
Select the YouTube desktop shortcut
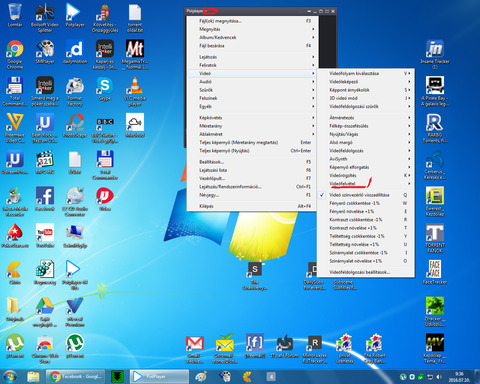pos(45,236)
